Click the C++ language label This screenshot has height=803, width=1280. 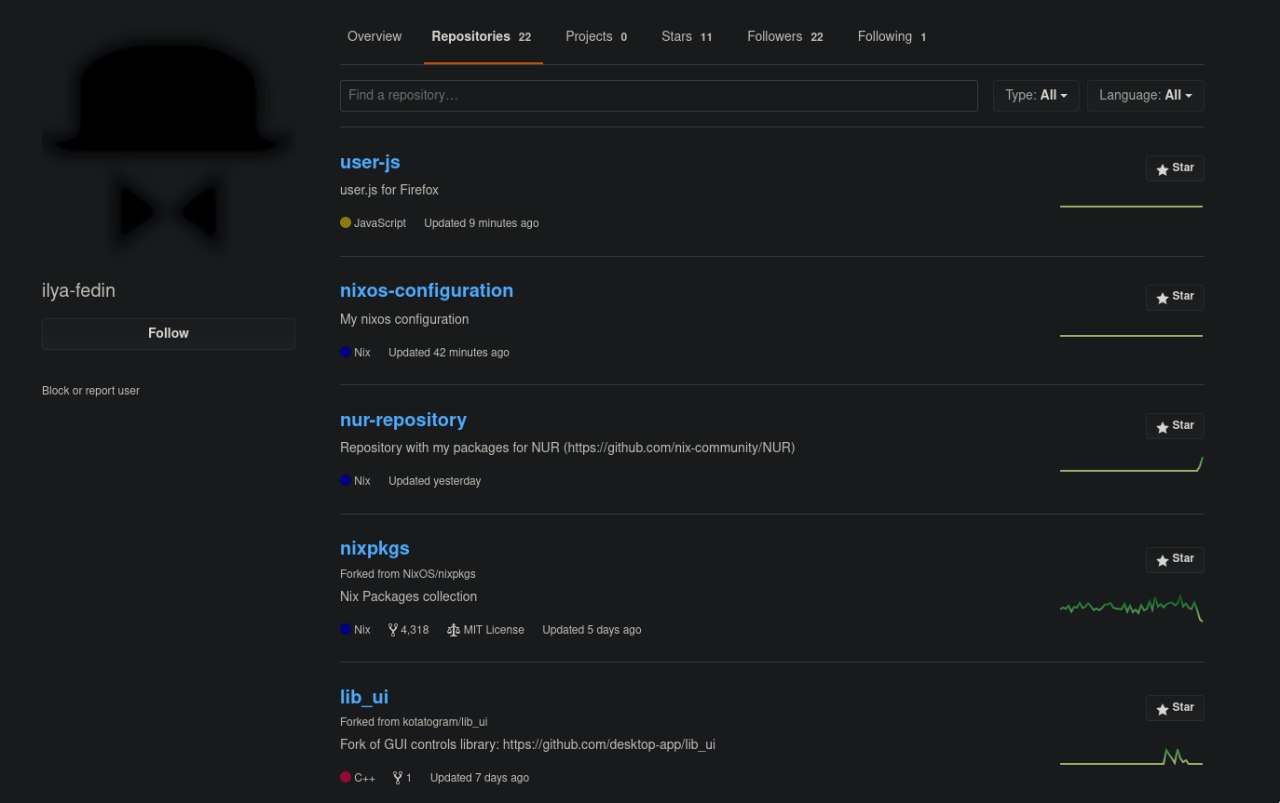(365, 777)
